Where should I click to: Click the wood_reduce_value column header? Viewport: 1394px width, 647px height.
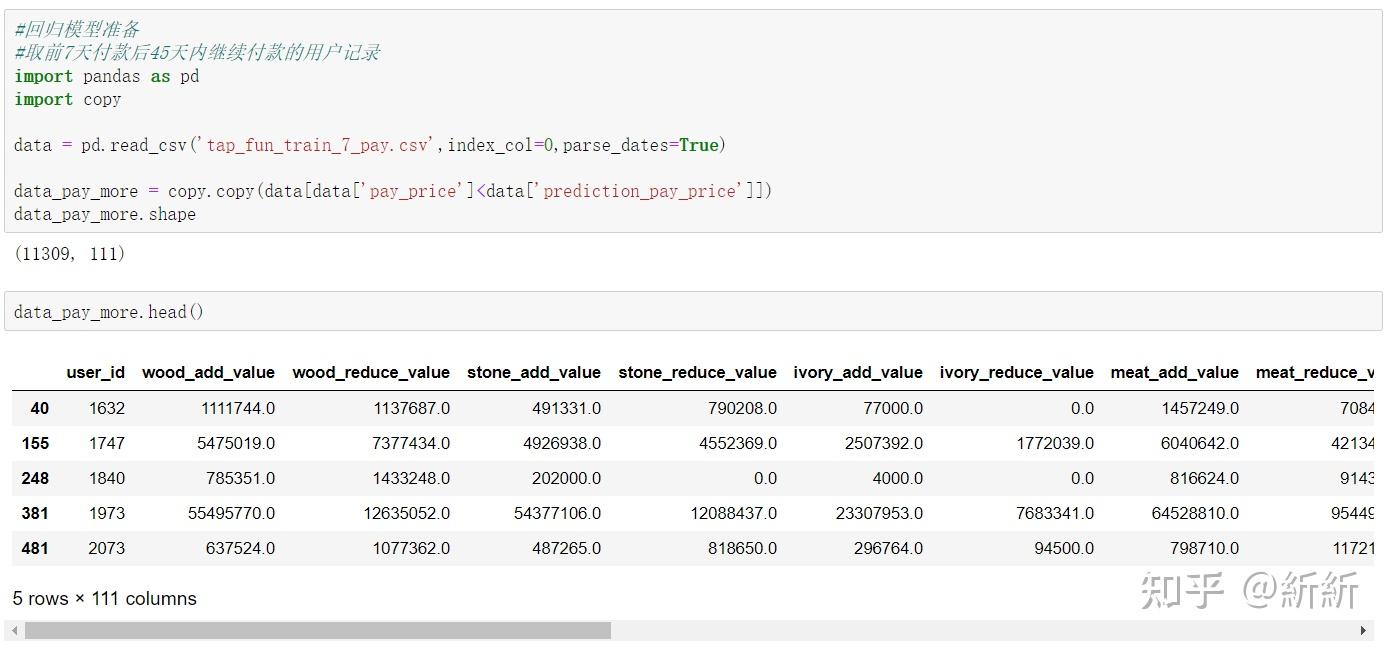371,373
